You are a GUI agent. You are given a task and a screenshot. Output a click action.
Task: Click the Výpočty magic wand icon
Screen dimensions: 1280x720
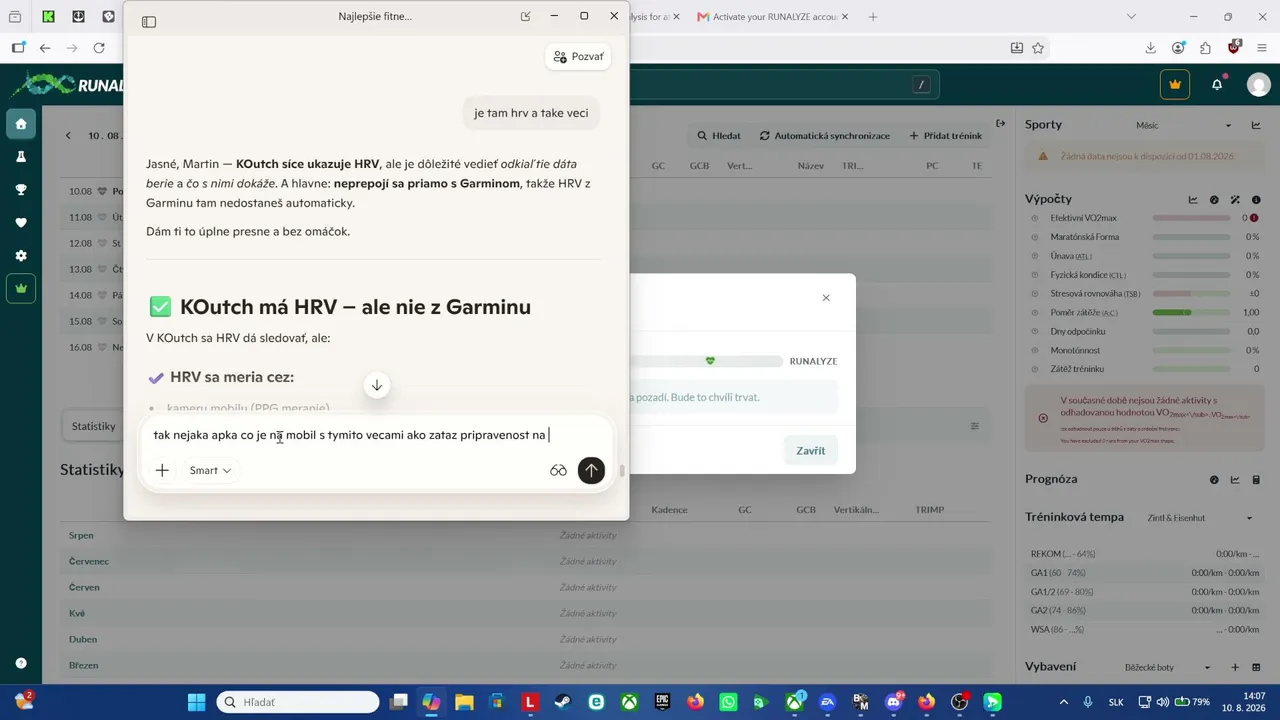tap(1235, 200)
